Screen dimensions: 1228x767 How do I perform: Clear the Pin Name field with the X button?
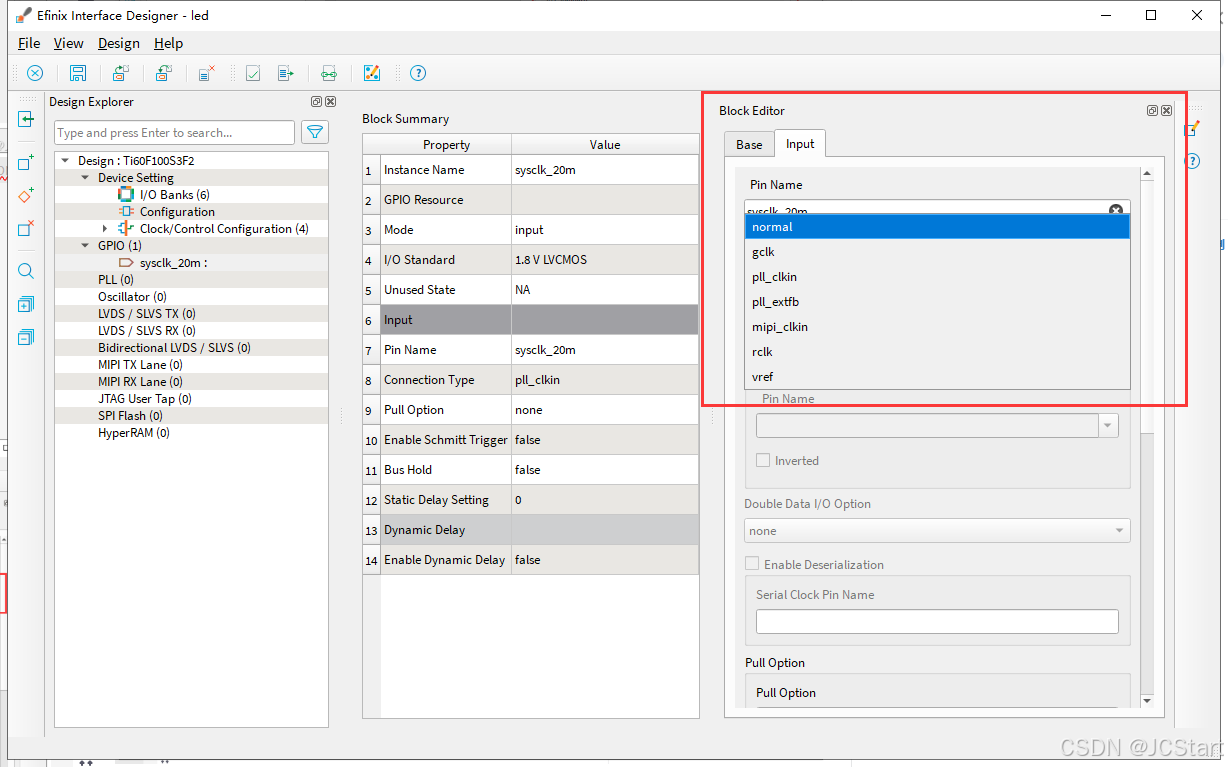coord(1116,210)
